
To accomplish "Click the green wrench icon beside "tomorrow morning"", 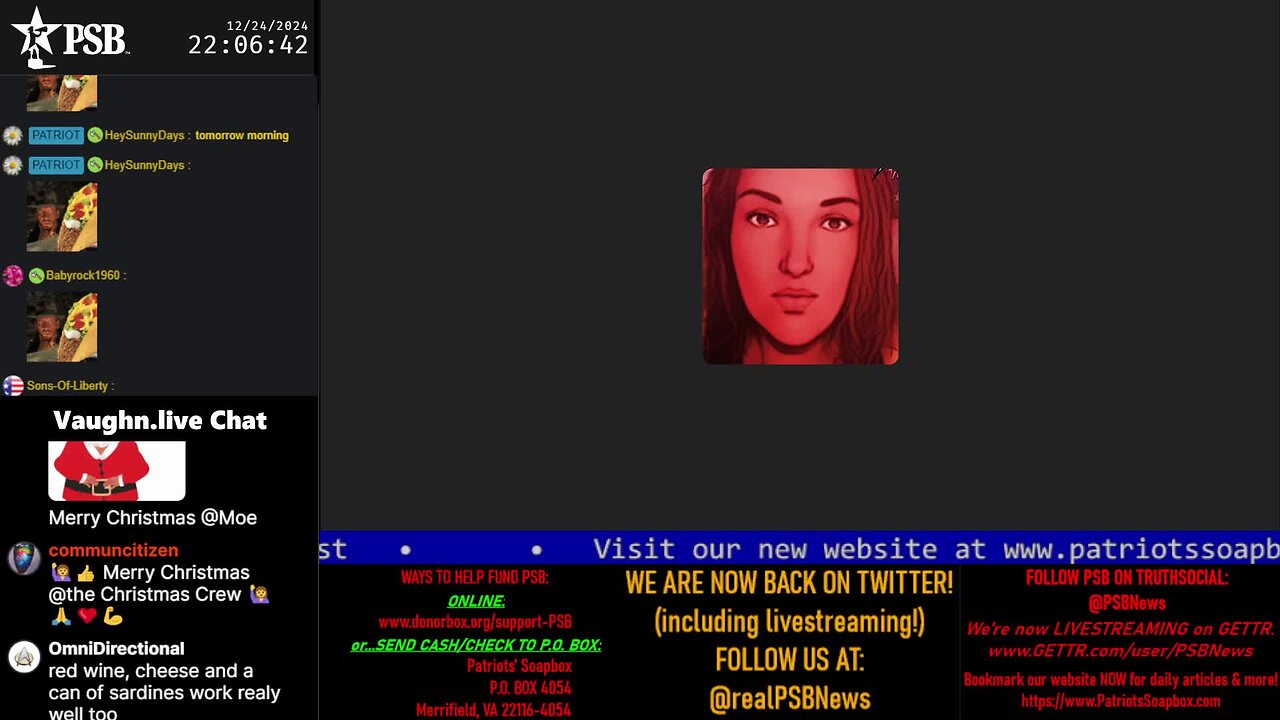I will tap(95, 135).
